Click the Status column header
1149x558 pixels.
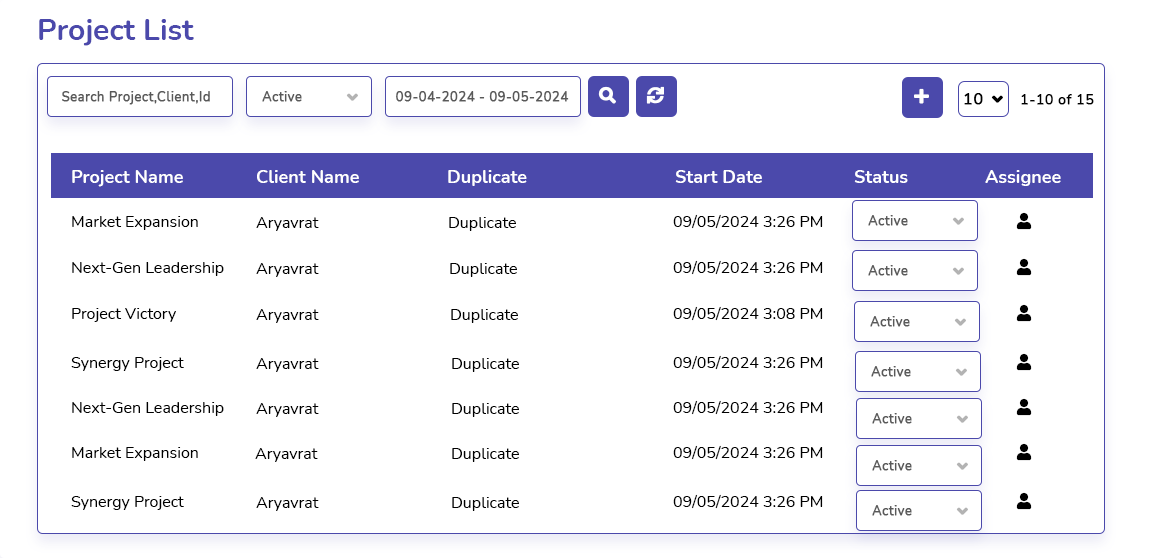[881, 177]
